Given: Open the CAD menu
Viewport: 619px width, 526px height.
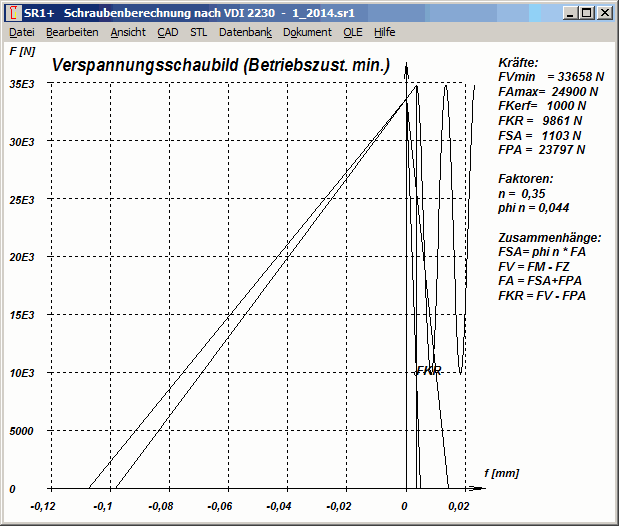Looking at the screenshot, I should click(x=168, y=32).
